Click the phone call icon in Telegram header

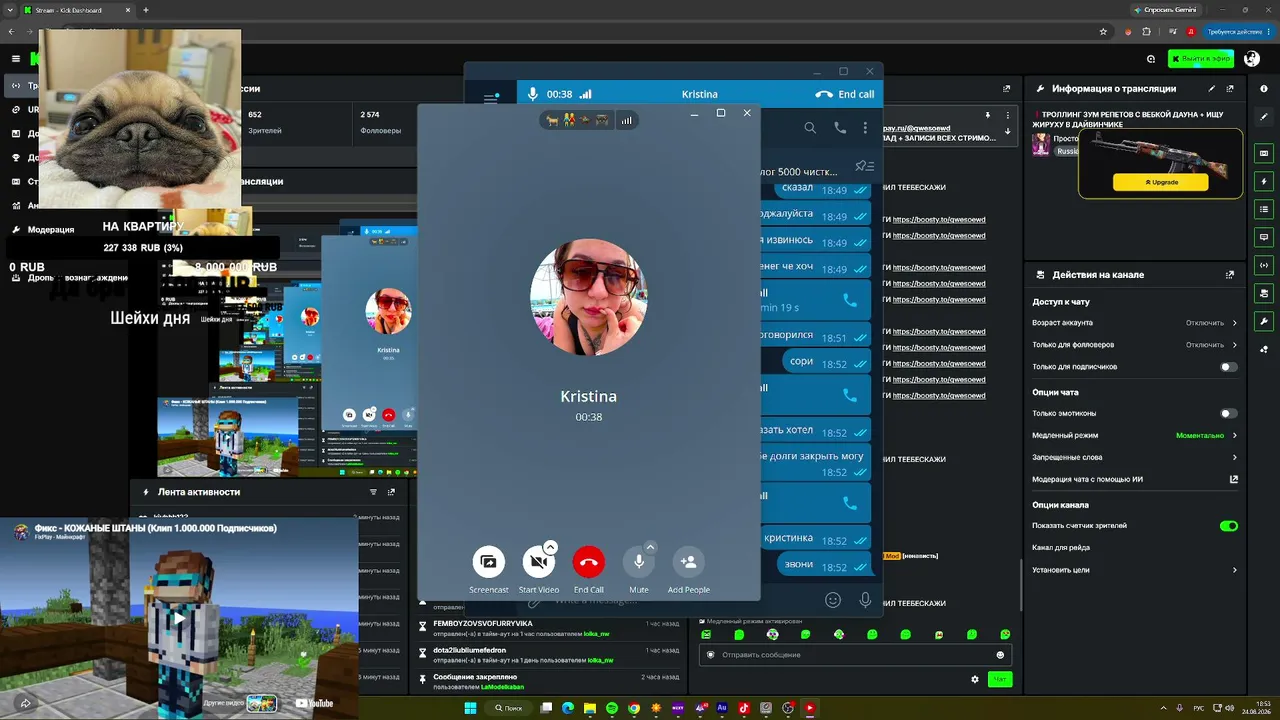pyautogui.click(x=840, y=128)
